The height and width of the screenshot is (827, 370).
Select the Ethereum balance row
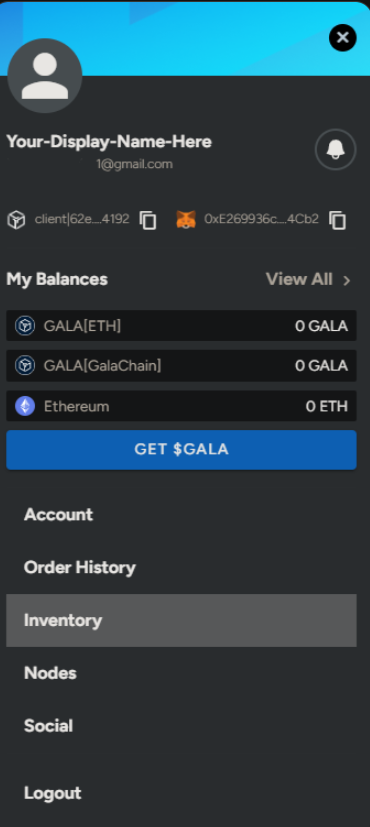[x=181, y=406]
